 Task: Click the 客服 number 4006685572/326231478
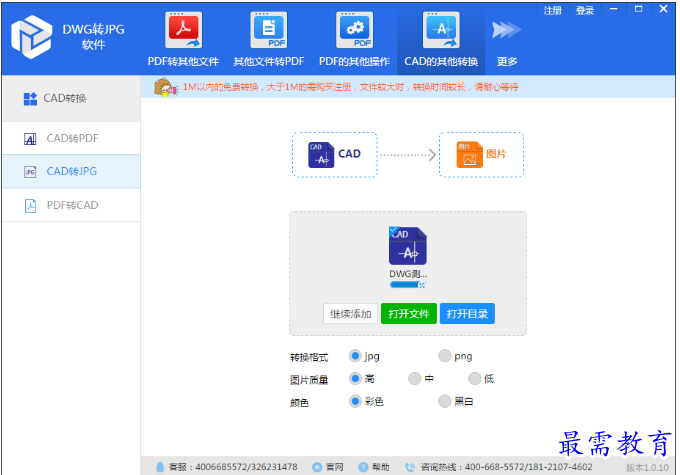click(x=246, y=467)
